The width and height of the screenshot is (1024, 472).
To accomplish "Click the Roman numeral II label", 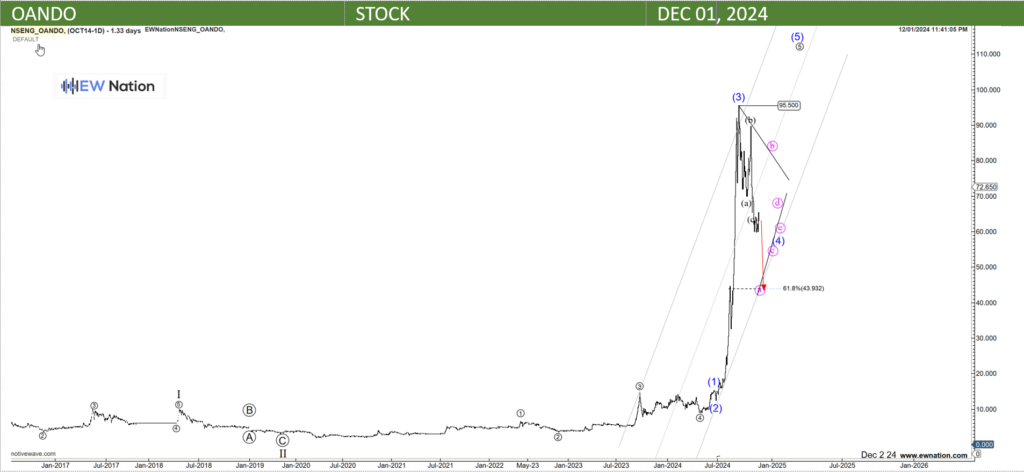I will [283, 453].
